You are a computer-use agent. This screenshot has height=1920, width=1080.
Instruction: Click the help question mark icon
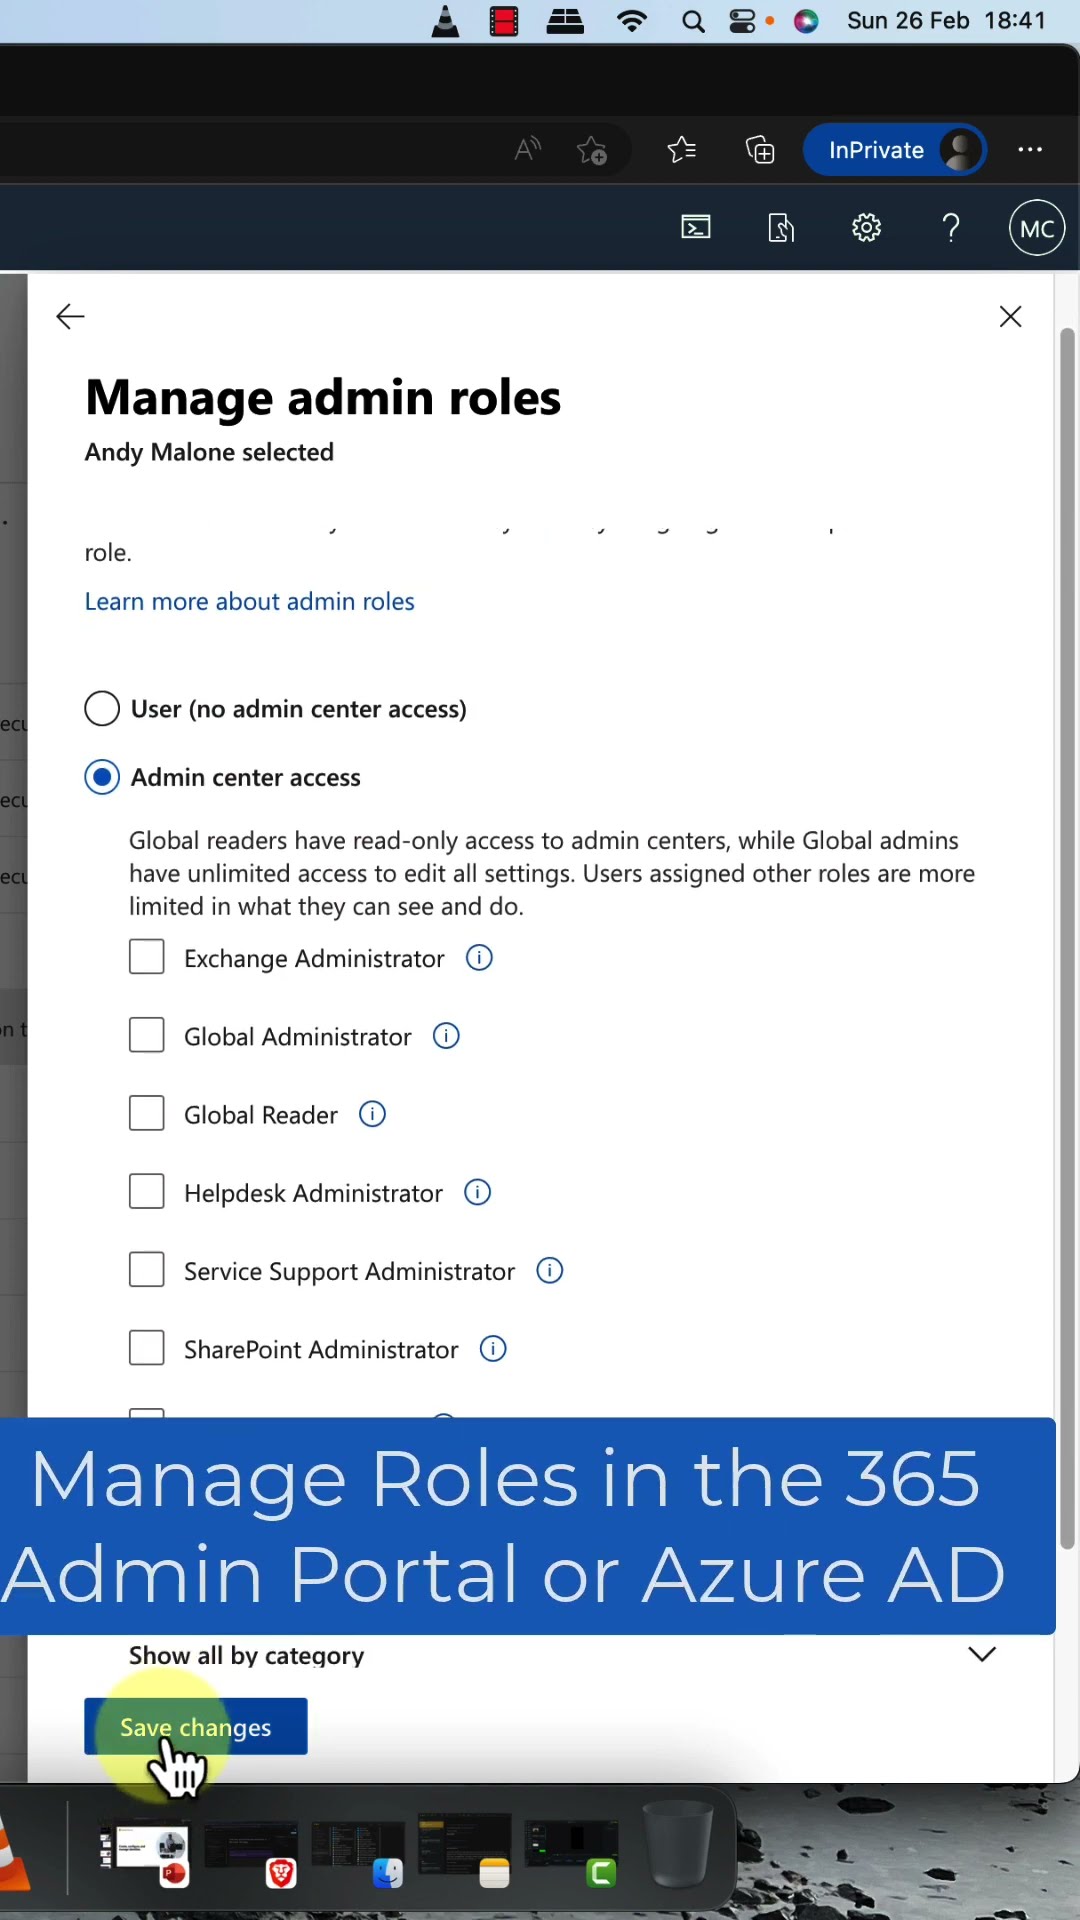[951, 228]
